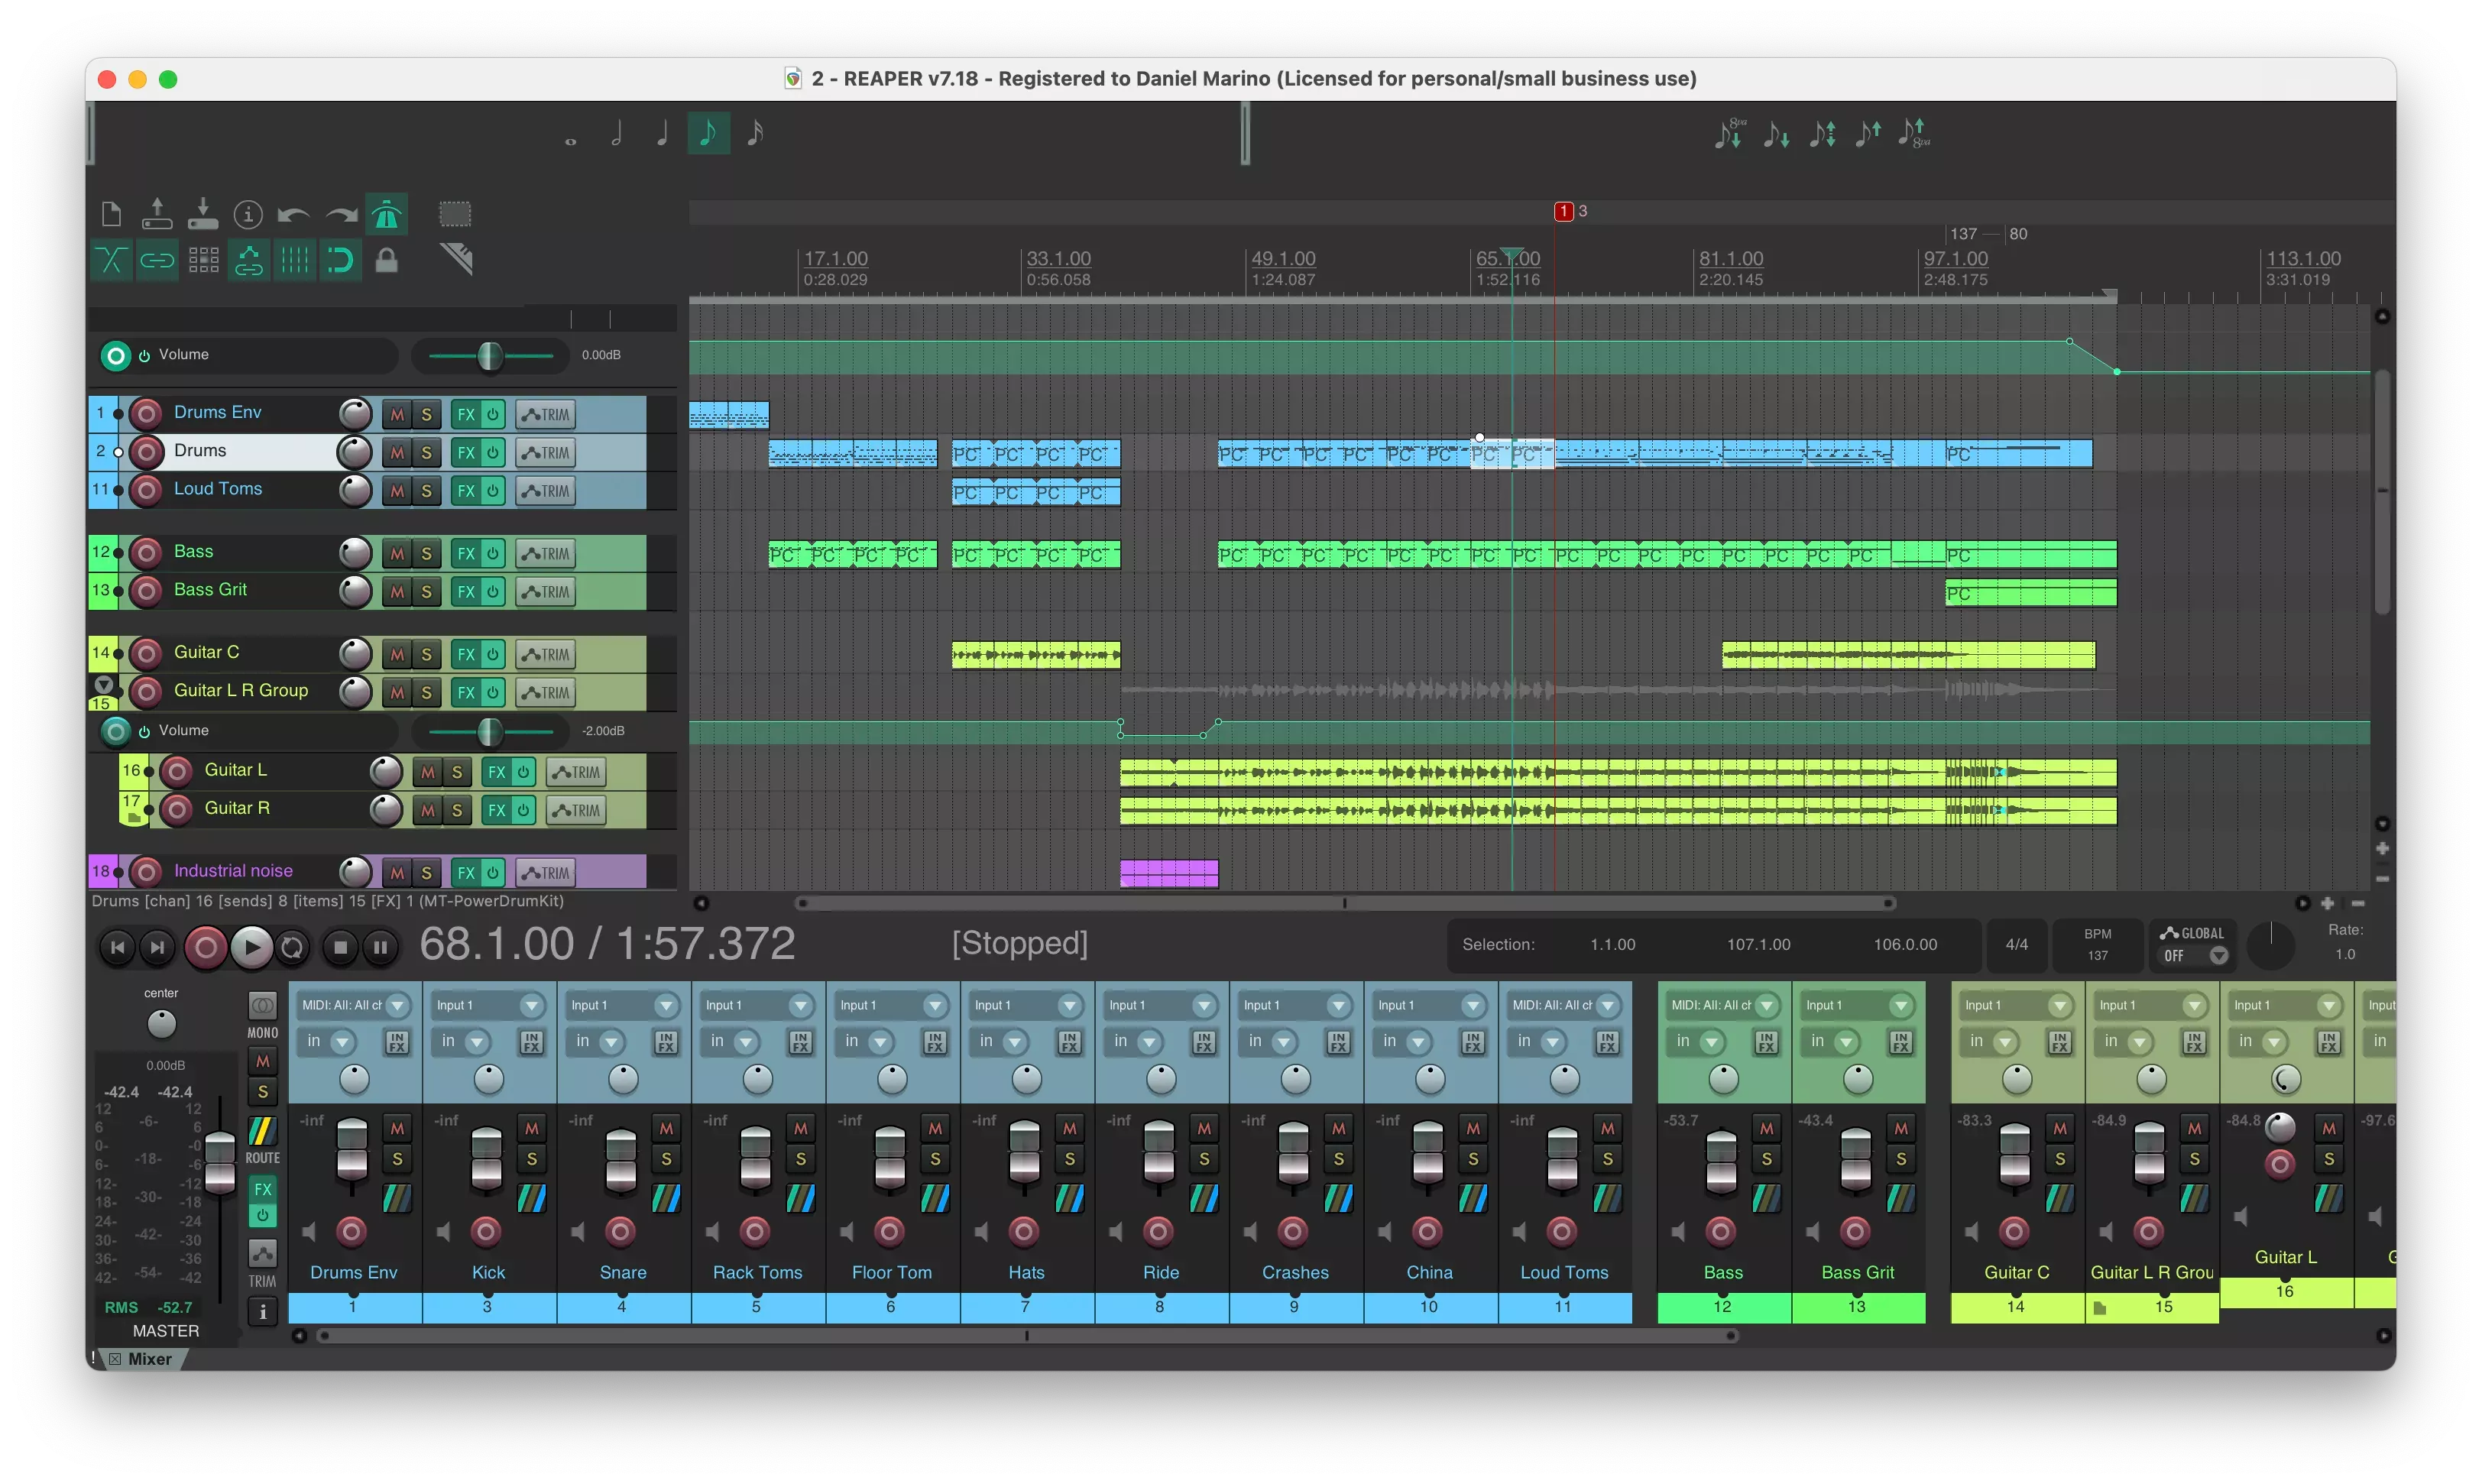Open FX for the Loud Toms track

[x=466, y=491]
